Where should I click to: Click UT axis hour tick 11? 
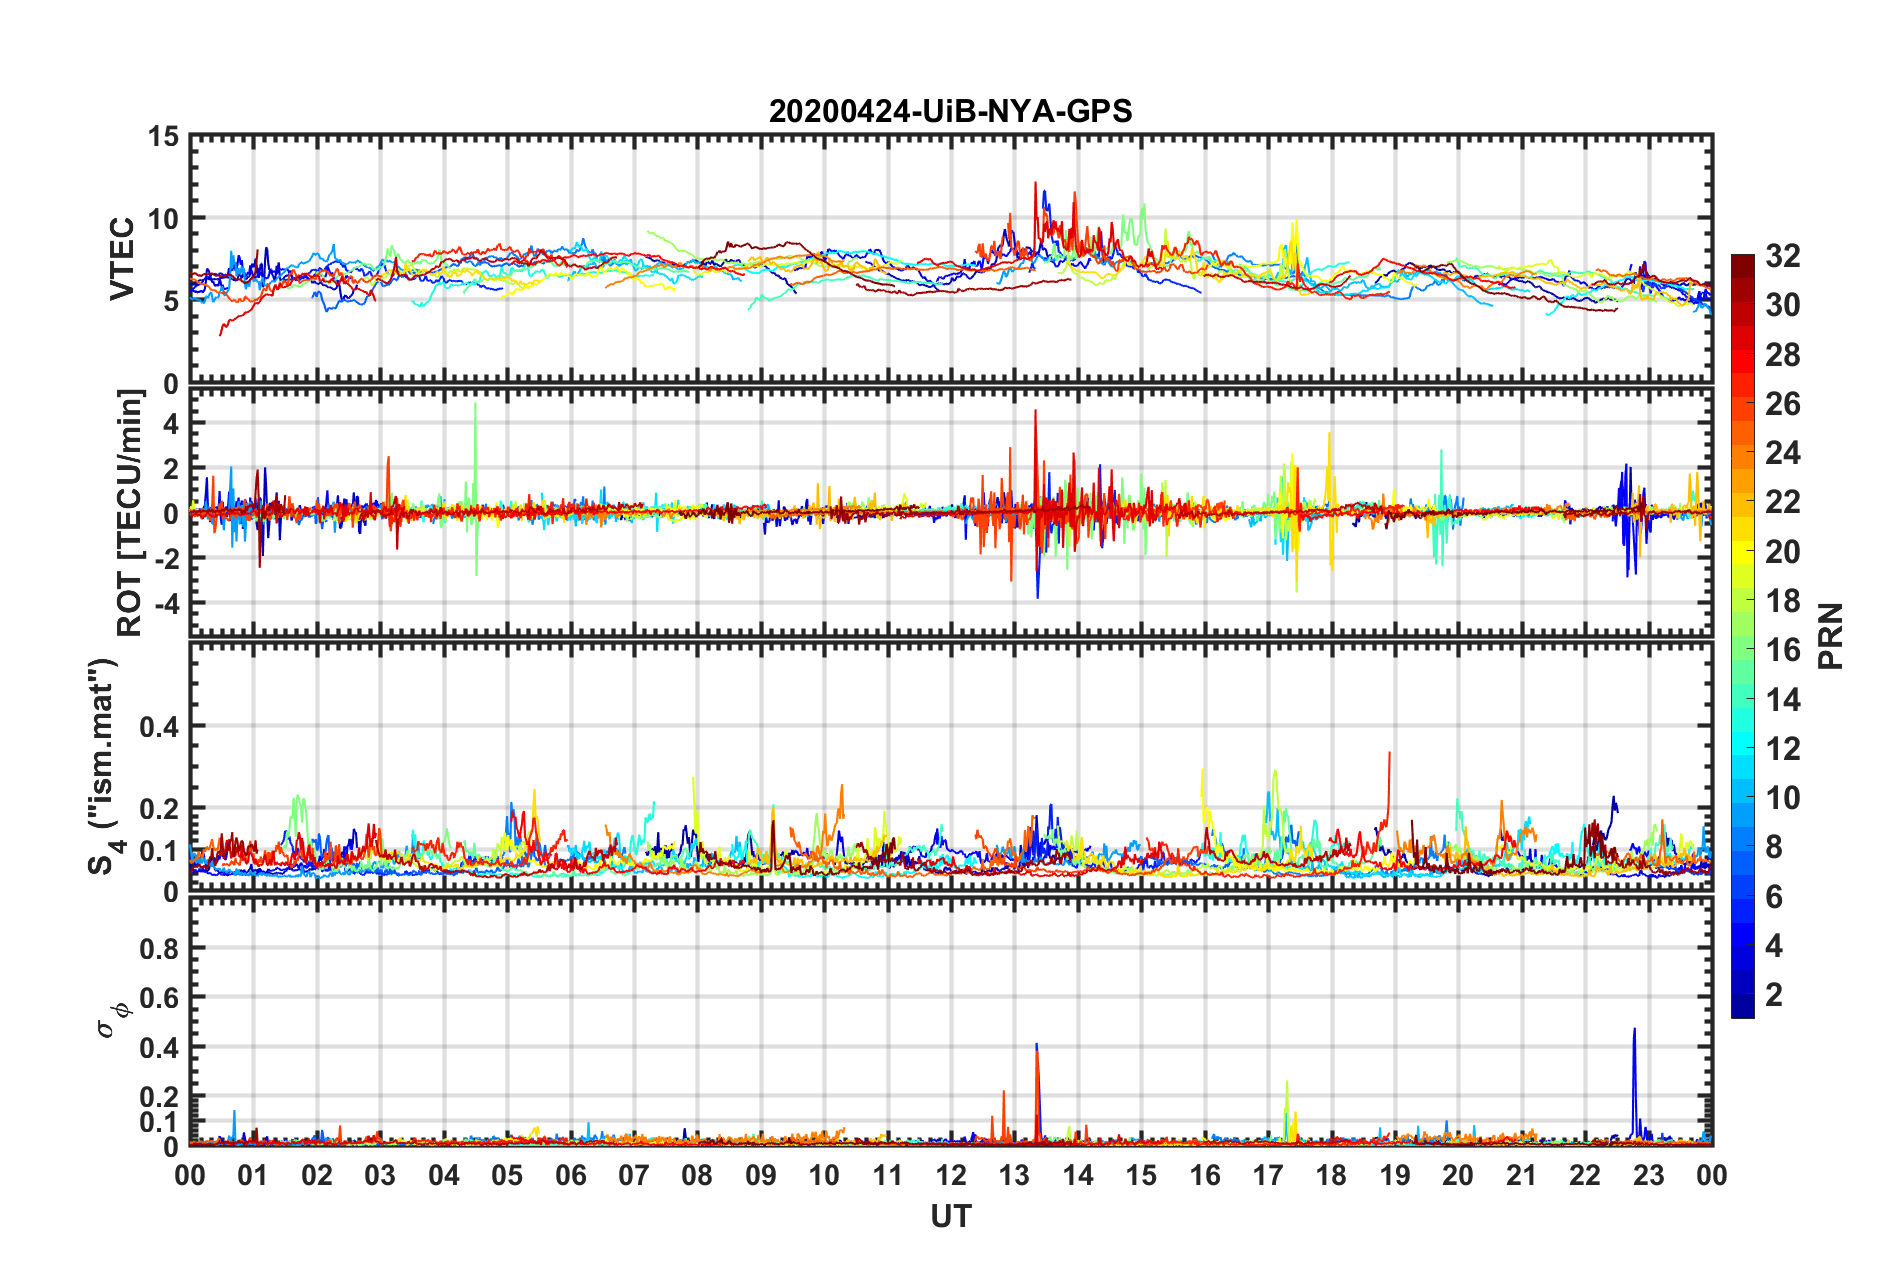pyautogui.click(x=888, y=1175)
